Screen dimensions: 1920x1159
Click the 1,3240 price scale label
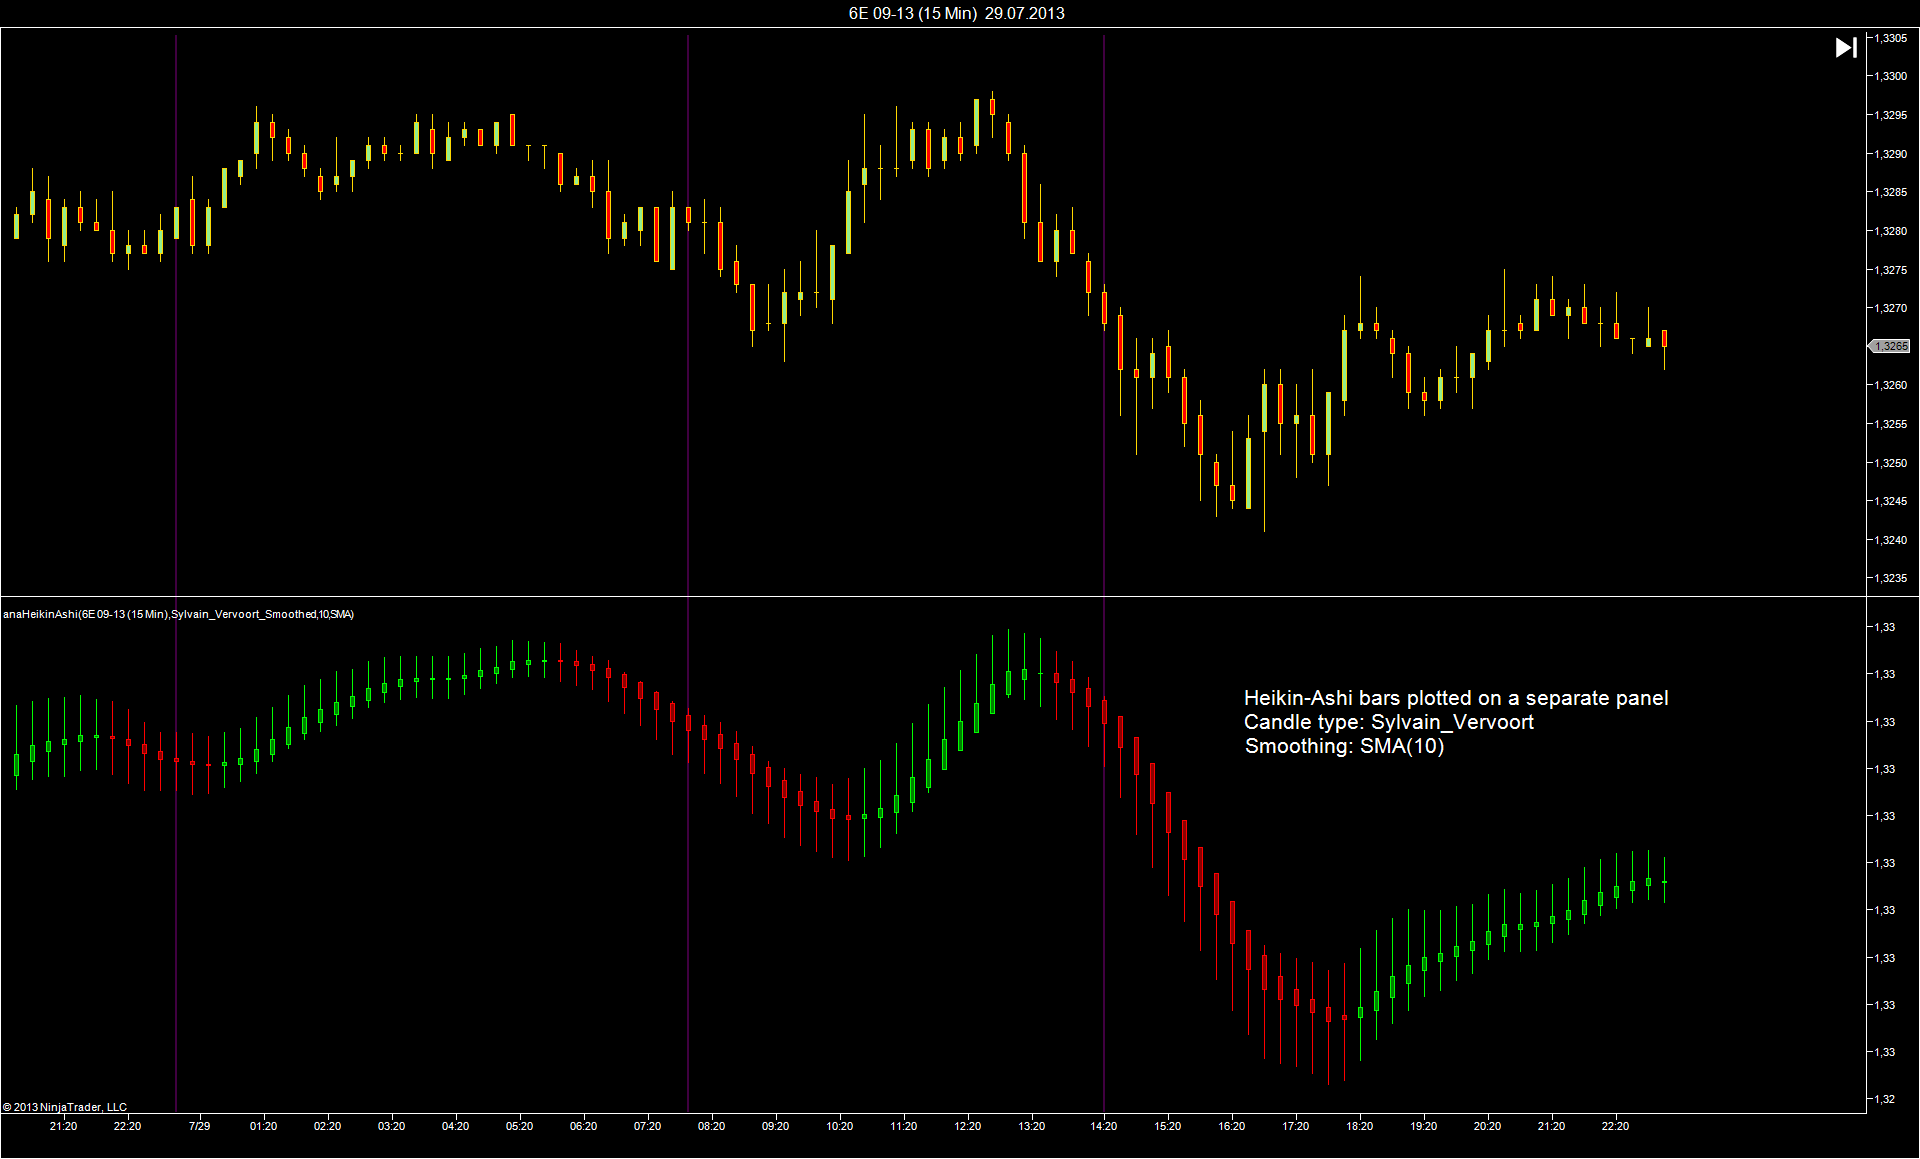click(1890, 540)
